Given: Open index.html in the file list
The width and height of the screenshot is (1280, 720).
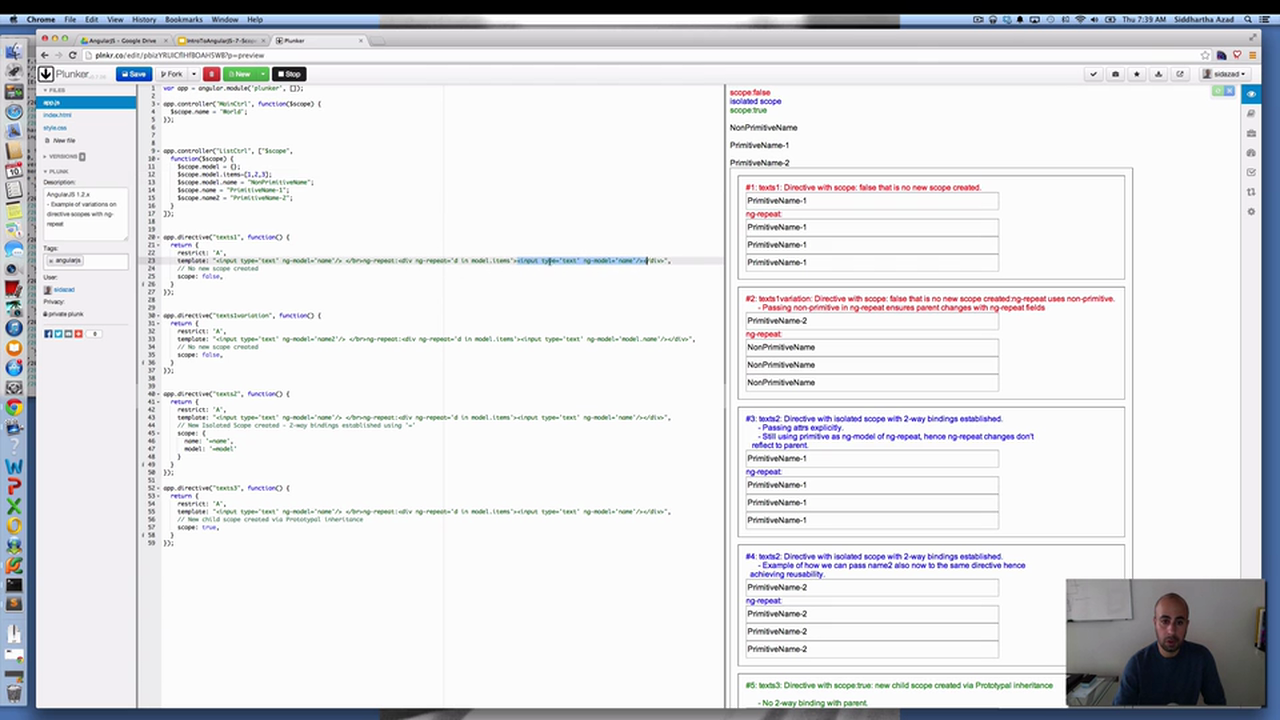Looking at the screenshot, I should pos(57,115).
